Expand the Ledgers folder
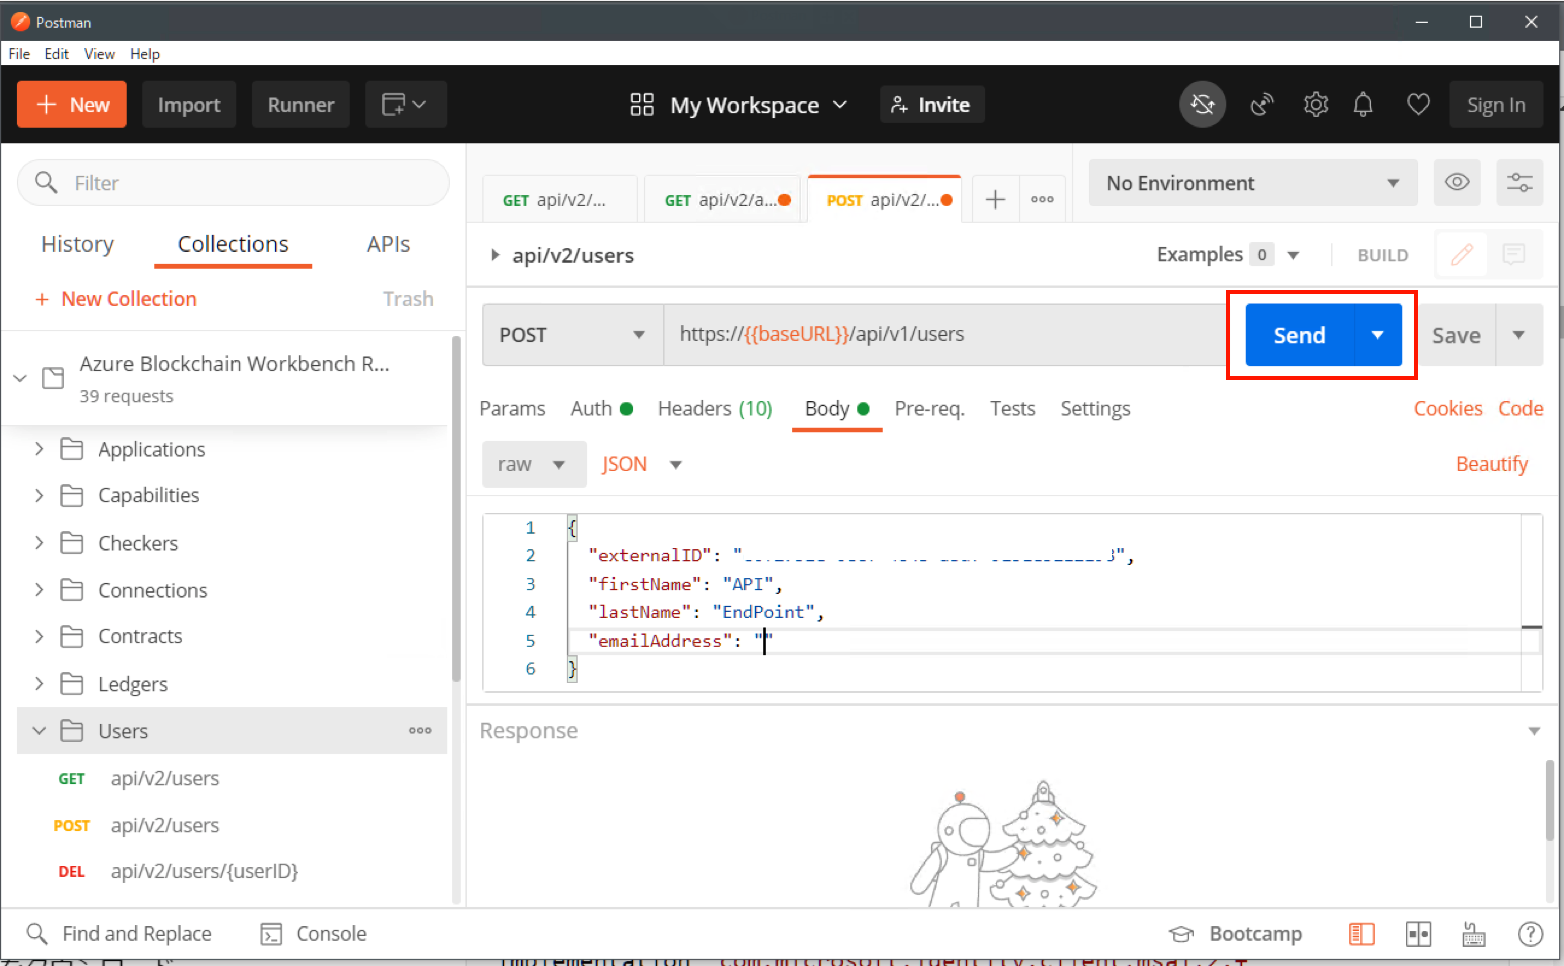Screen dimensions: 1564x966 pyautogui.click(x=39, y=683)
